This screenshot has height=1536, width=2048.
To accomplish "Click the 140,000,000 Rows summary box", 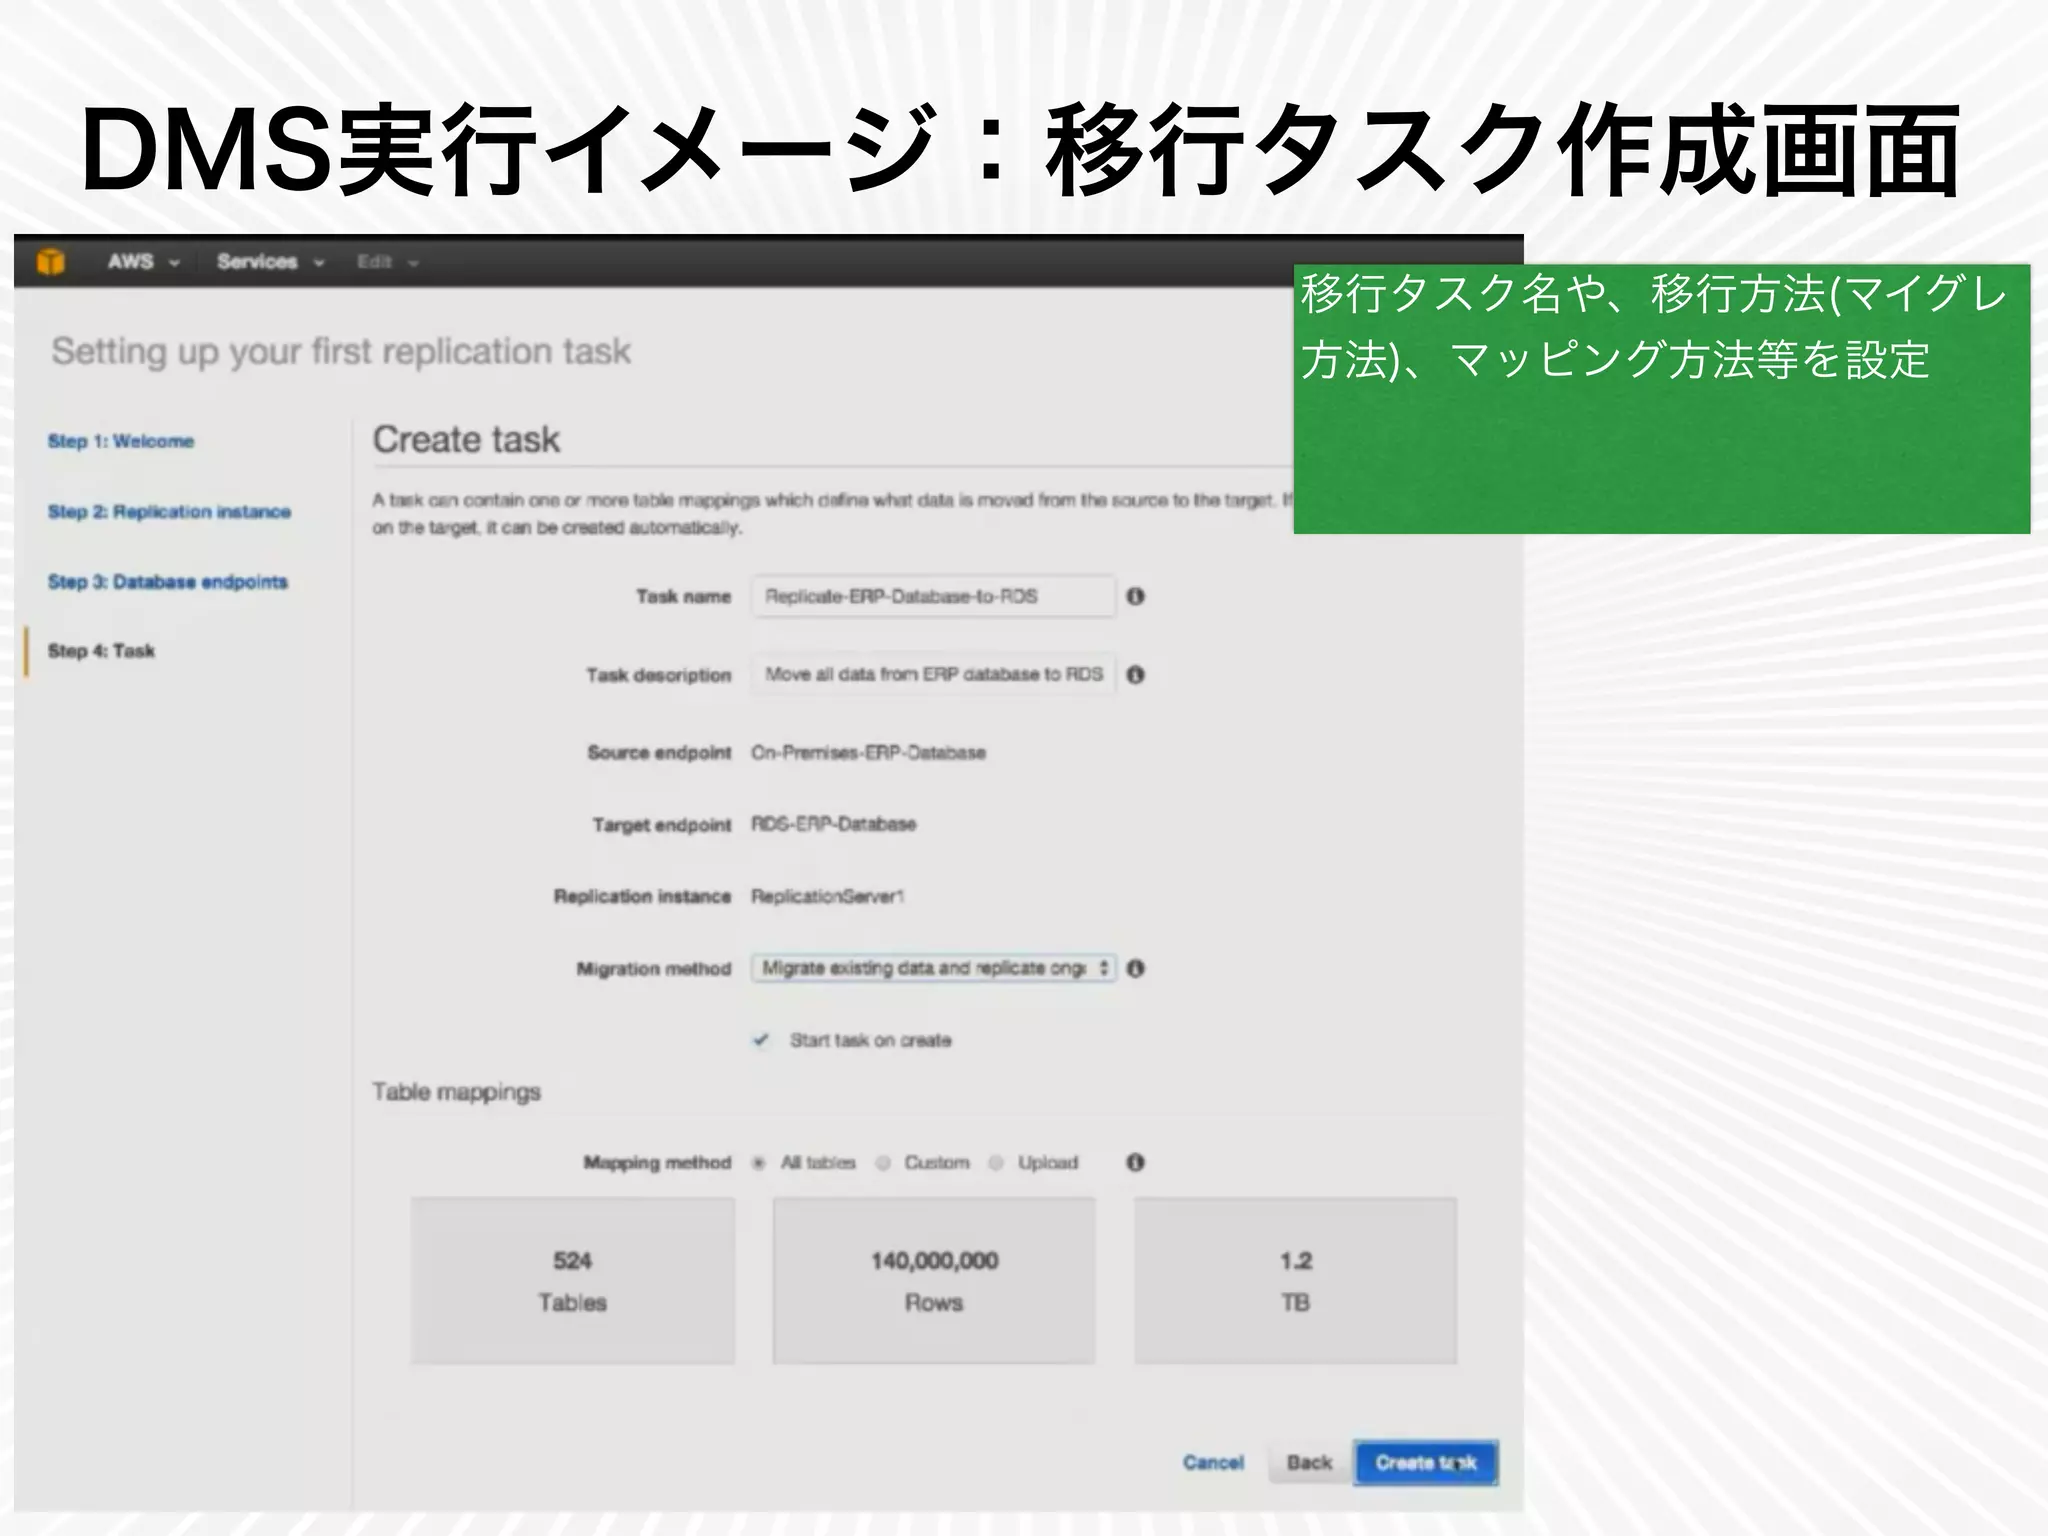I will (x=934, y=1281).
